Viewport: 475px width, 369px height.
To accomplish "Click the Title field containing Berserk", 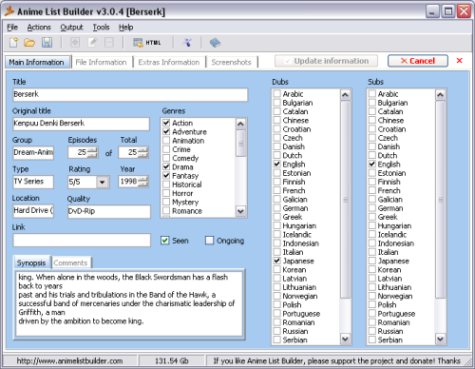I will tap(130, 94).
